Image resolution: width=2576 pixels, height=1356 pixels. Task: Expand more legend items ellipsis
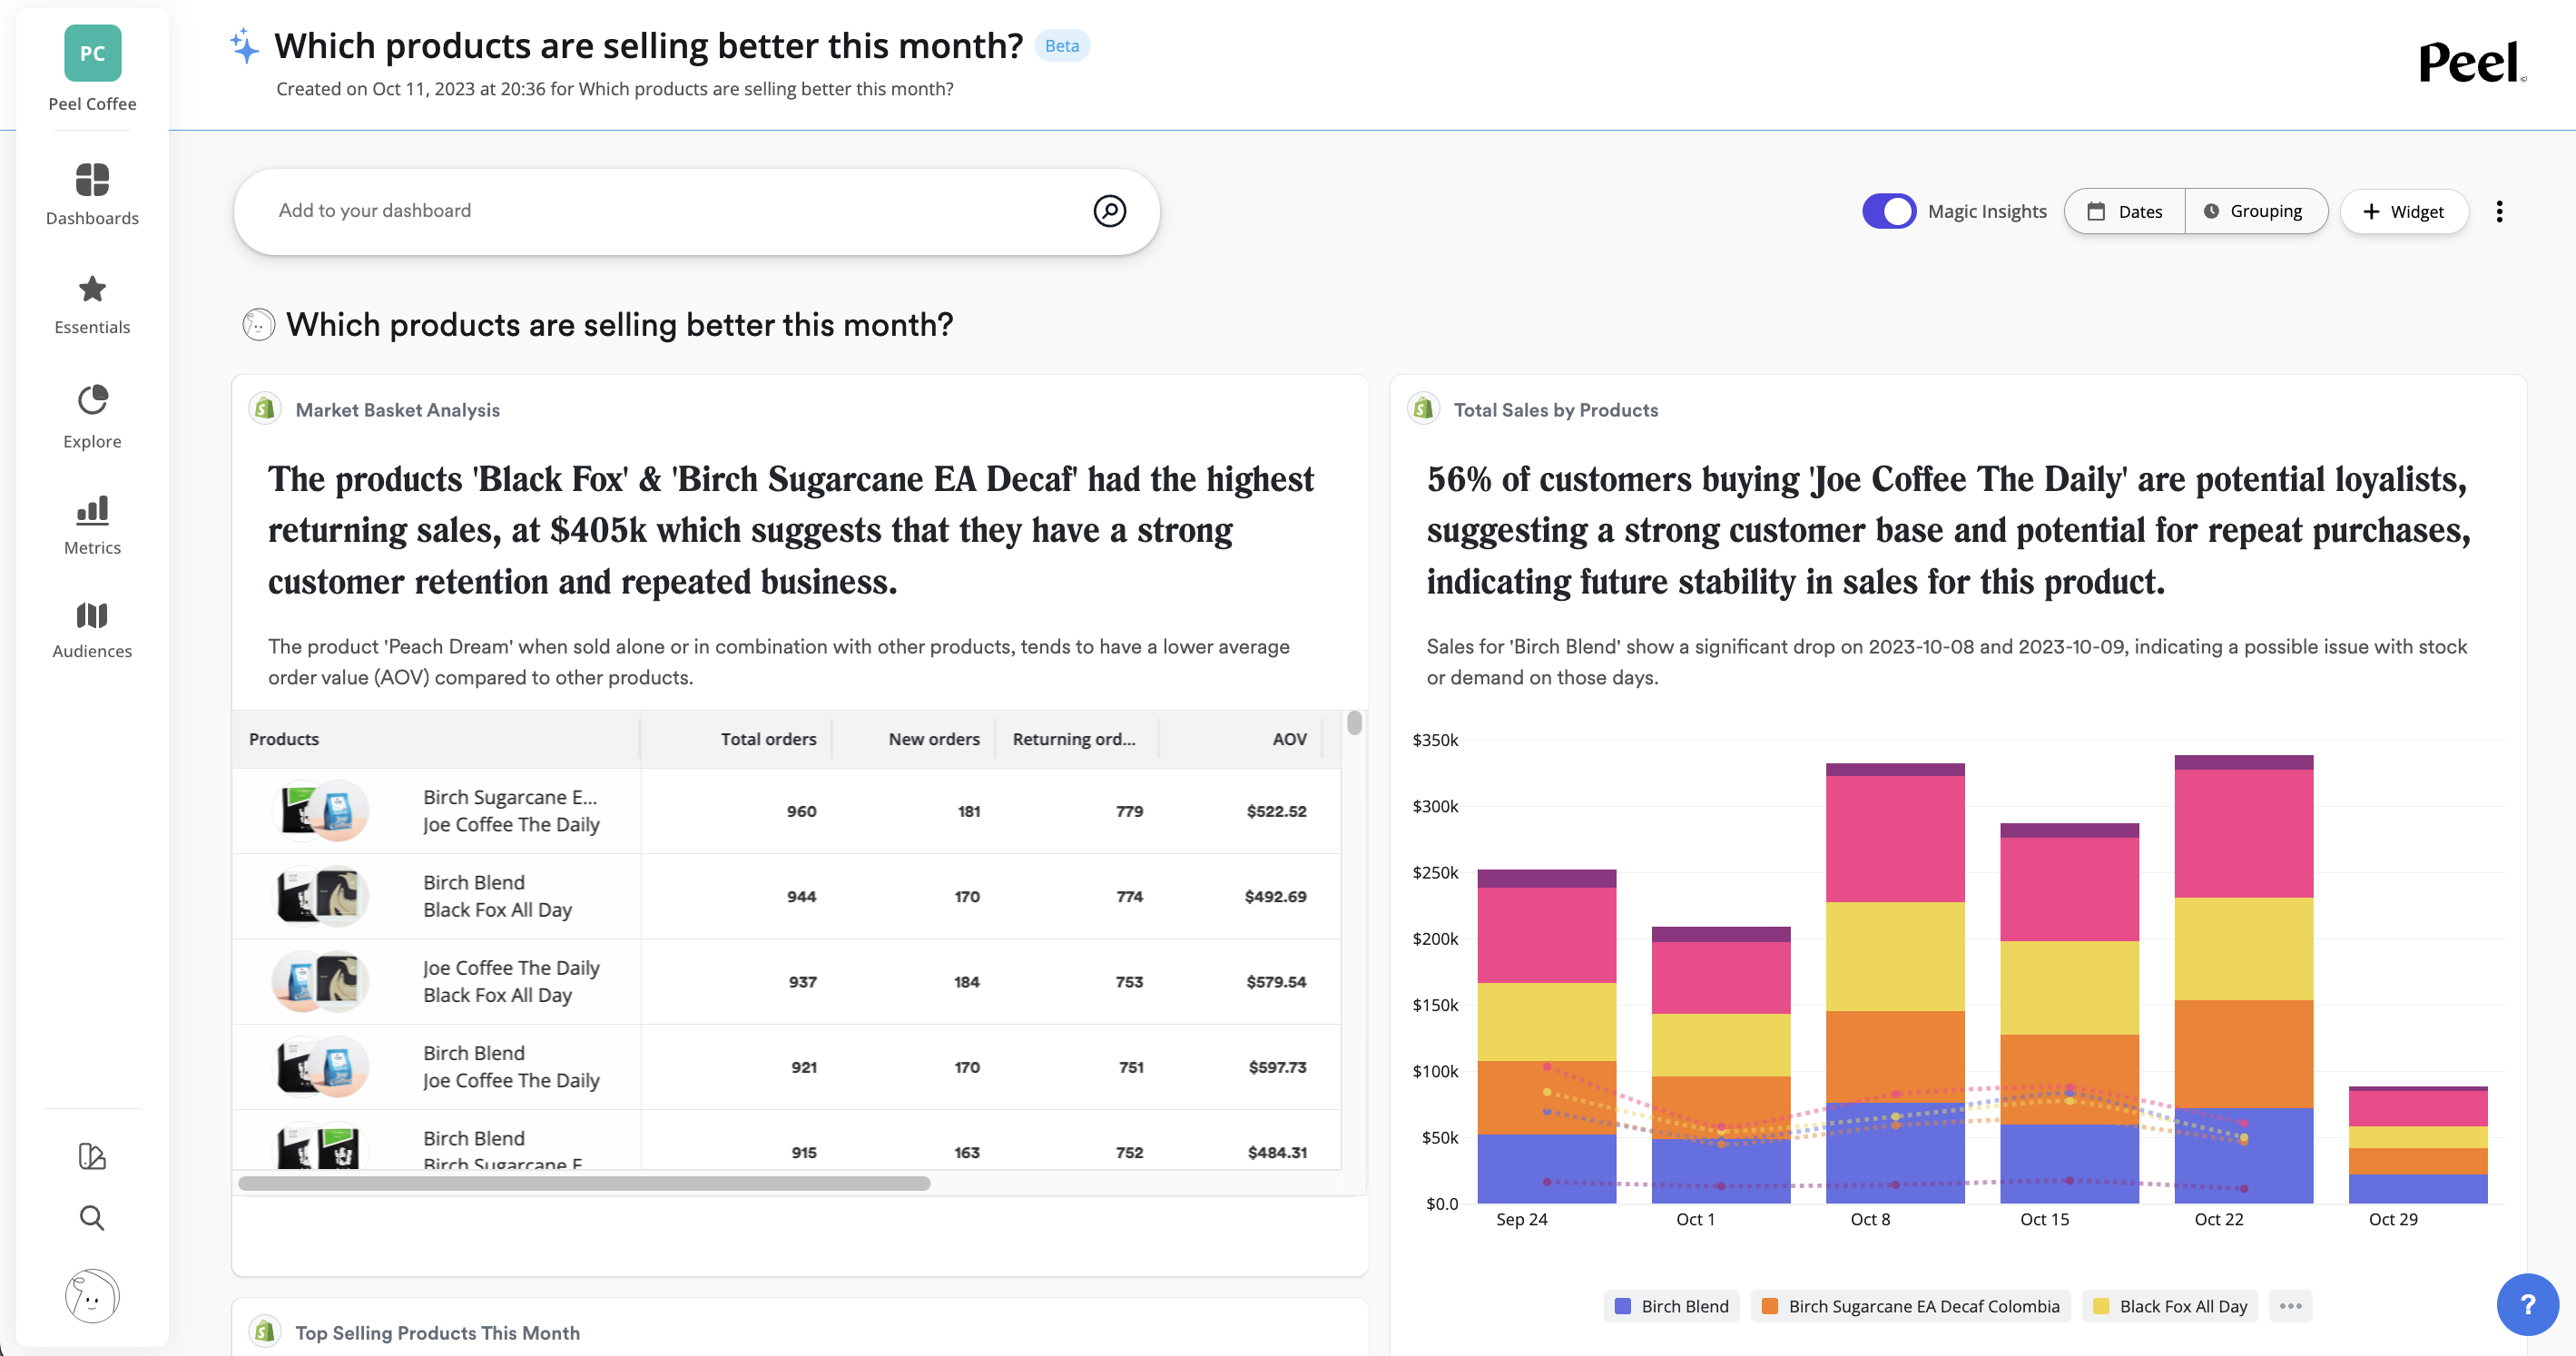[2290, 1306]
